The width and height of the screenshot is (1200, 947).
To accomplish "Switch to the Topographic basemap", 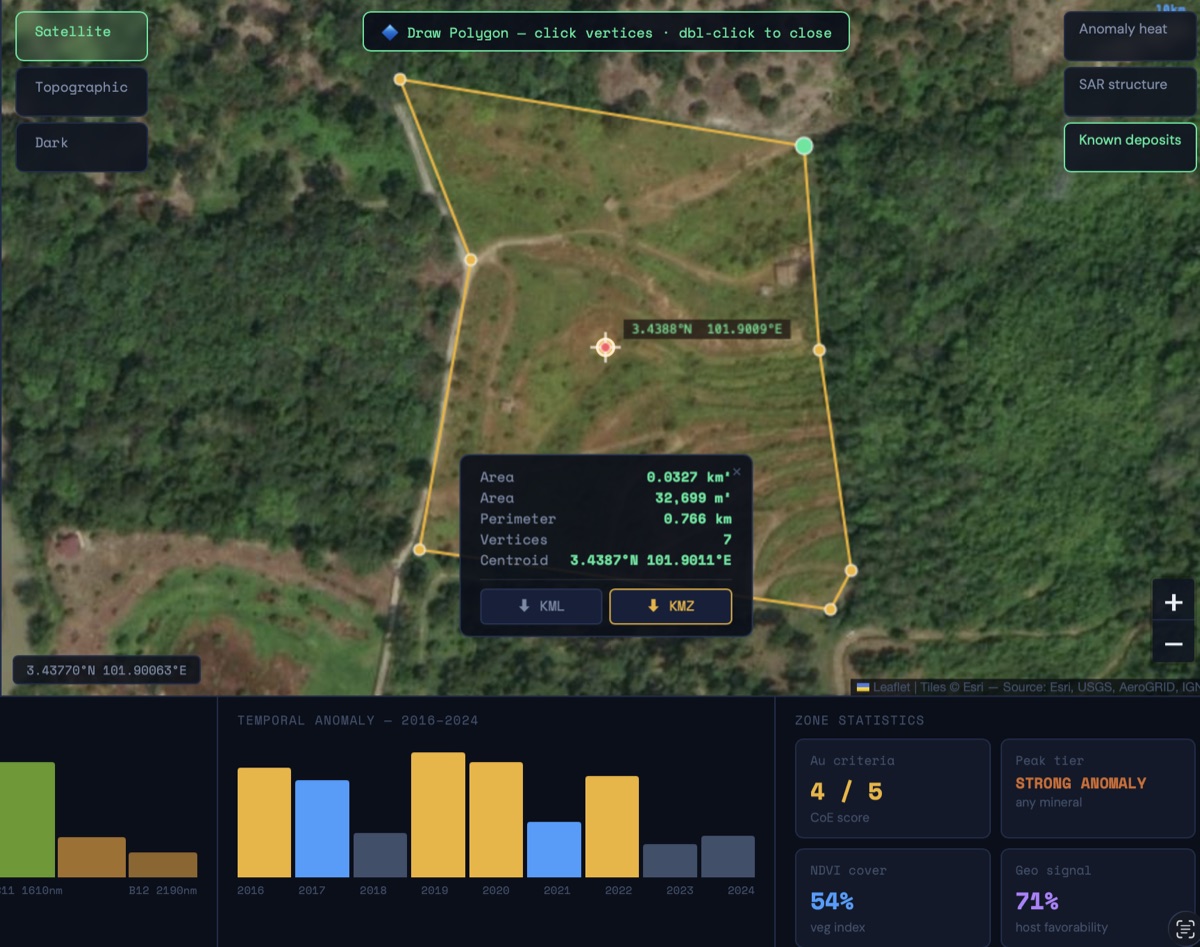I will coord(81,91).
